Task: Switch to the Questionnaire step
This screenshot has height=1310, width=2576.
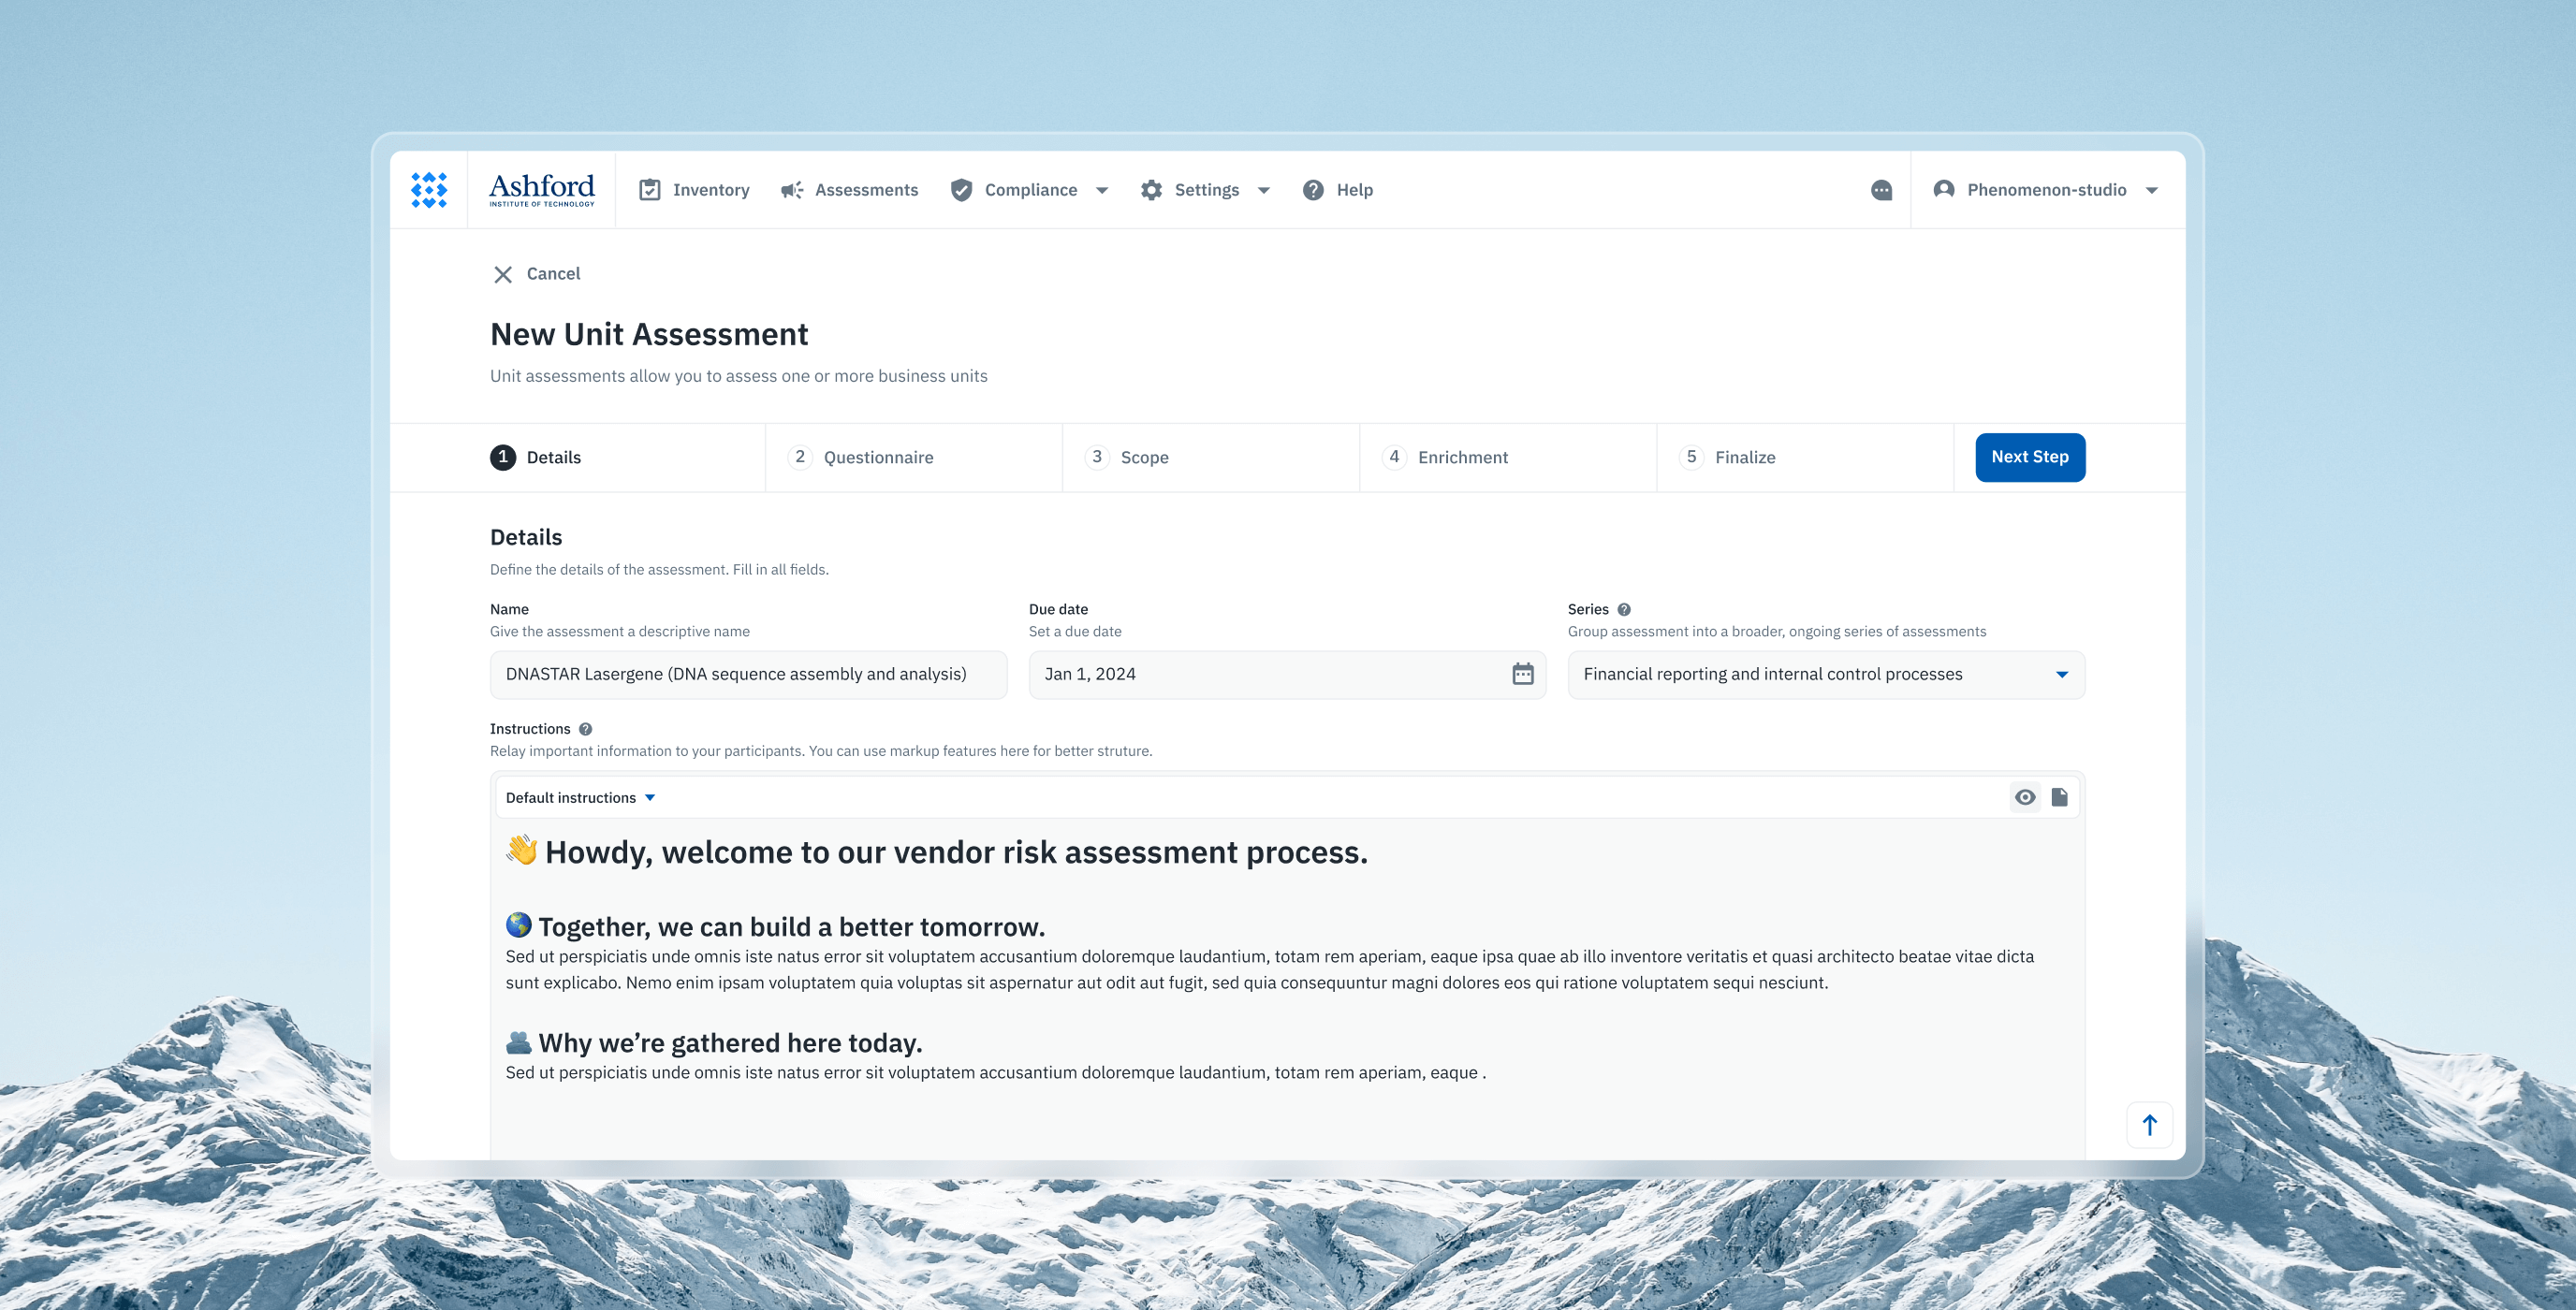Action: (x=877, y=457)
